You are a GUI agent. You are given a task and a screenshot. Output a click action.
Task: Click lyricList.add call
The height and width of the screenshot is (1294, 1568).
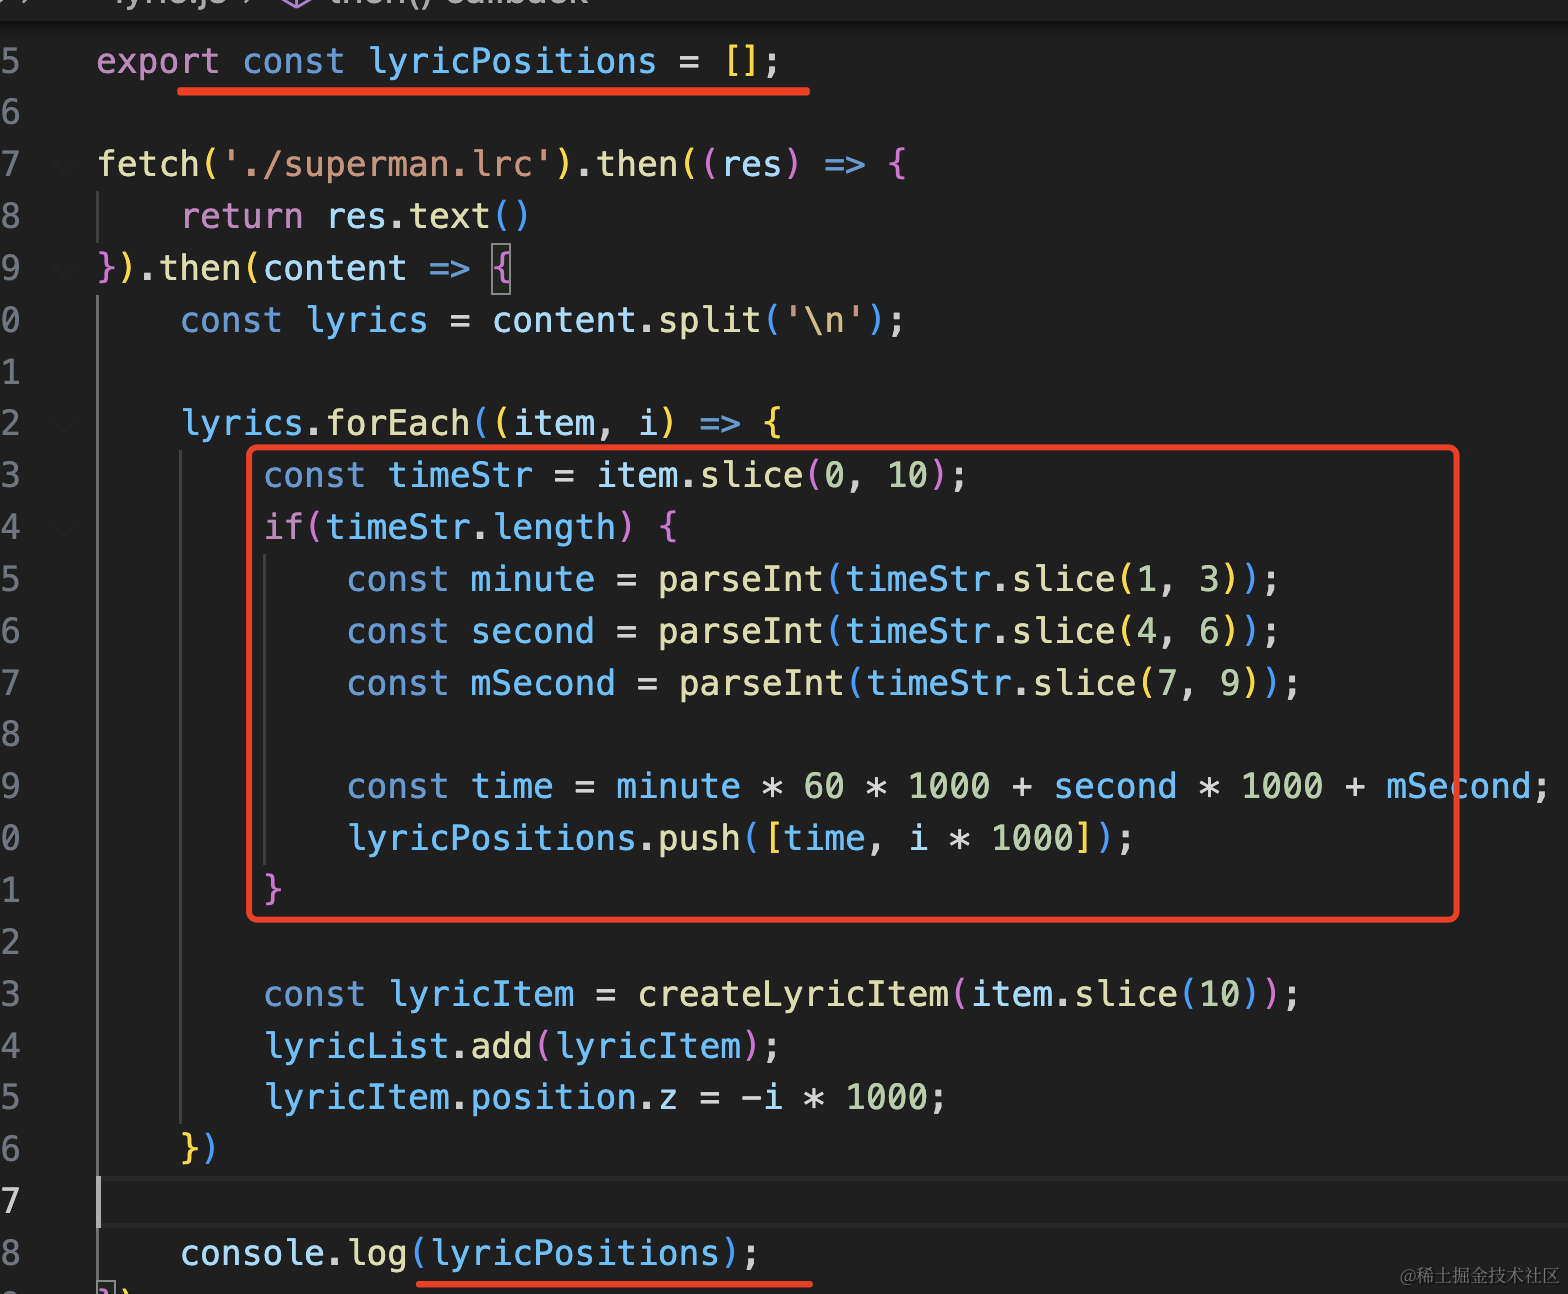pos(398,1046)
